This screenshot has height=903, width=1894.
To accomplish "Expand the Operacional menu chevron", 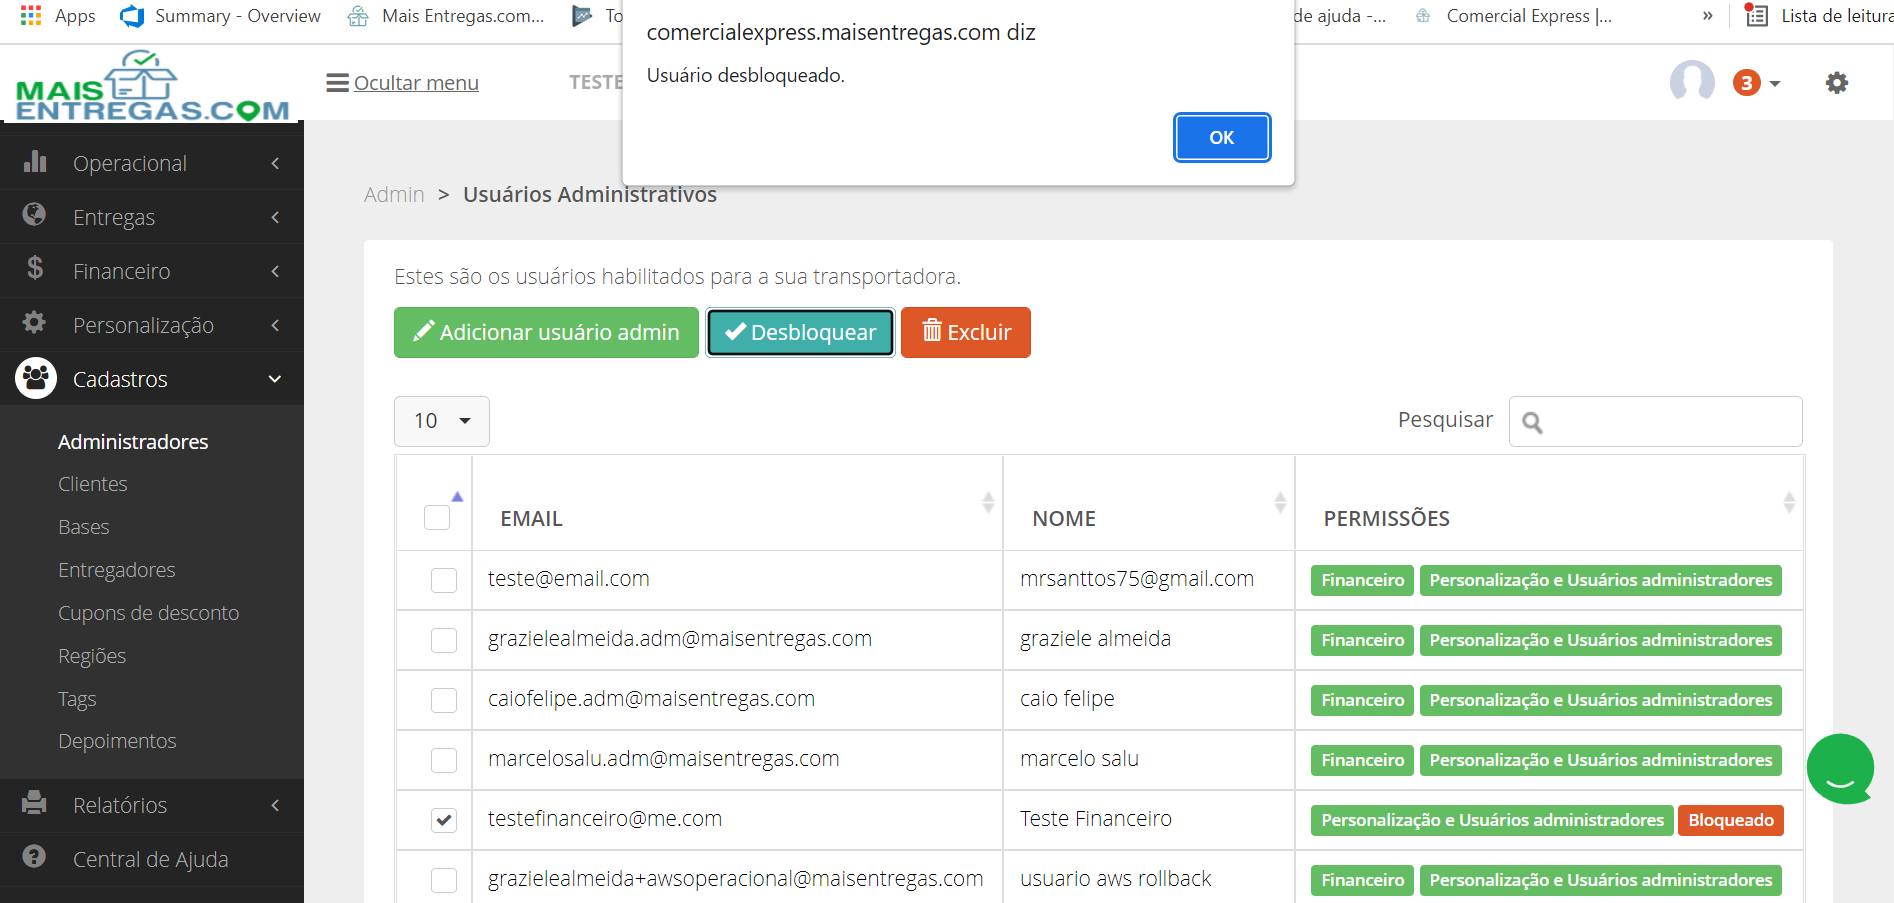I will 275,163.
